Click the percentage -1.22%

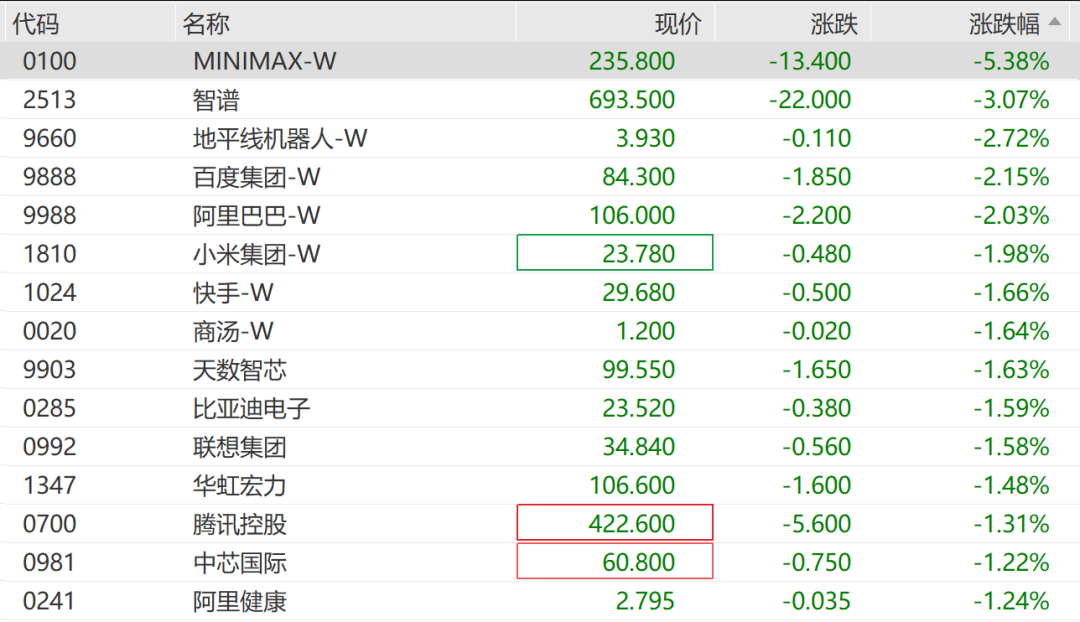pyautogui.click(x=1011, y=563)
